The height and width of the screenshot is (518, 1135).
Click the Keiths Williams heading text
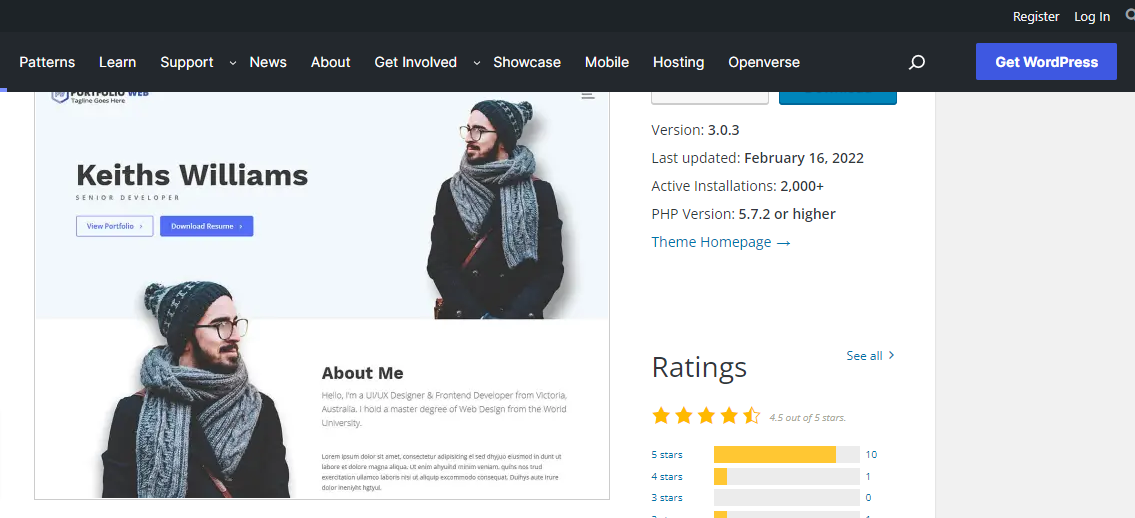(x=192, y=175)
